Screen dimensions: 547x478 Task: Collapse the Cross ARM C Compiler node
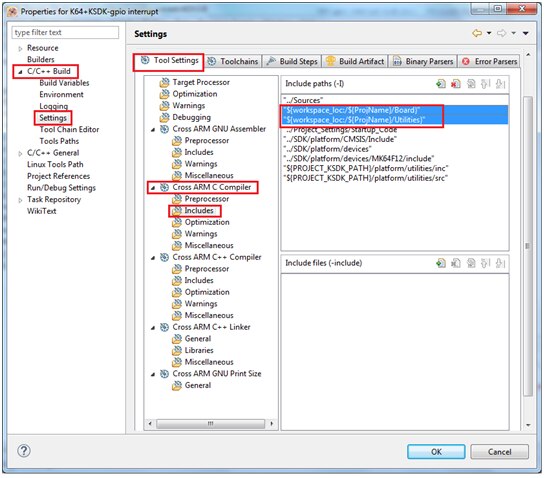153,188
